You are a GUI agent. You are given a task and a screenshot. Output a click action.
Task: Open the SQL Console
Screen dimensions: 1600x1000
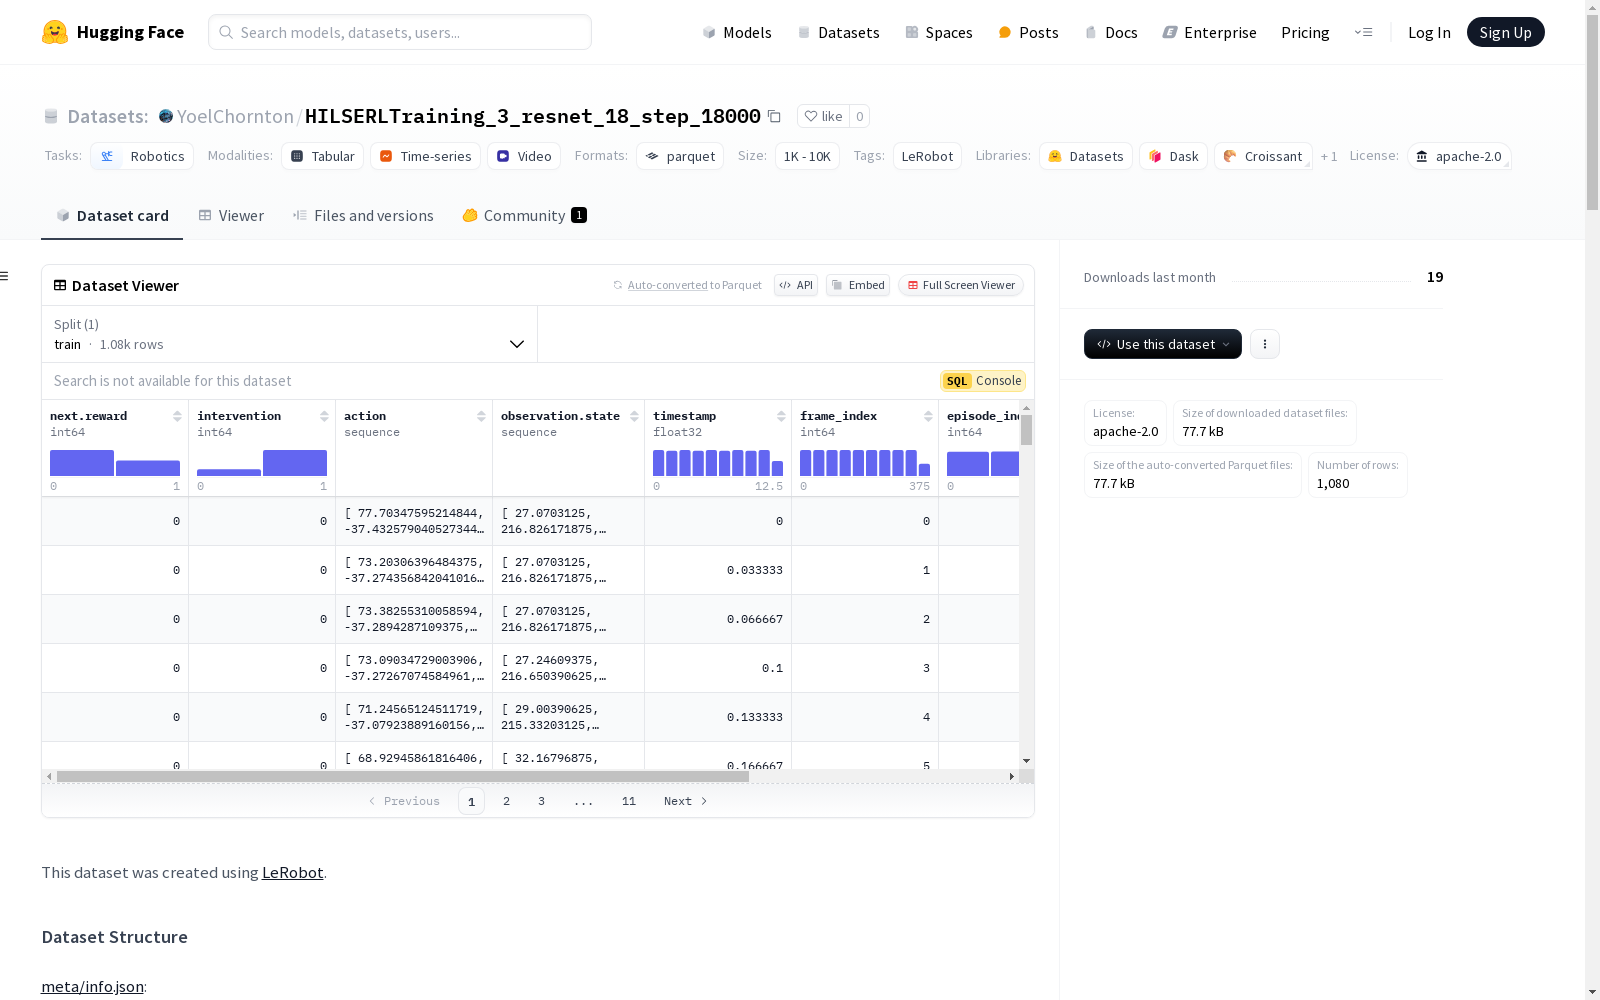[983, 381]
